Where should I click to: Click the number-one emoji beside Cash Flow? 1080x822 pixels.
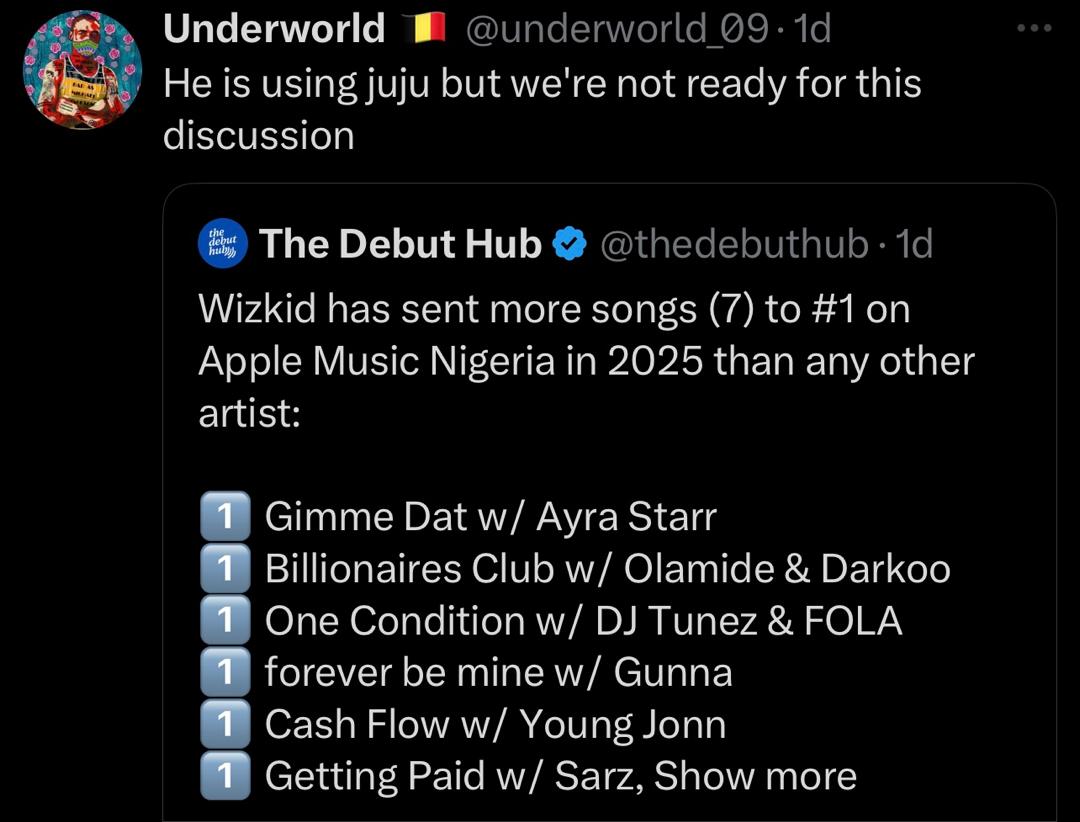pyautogui.click(x=224, y=725)
